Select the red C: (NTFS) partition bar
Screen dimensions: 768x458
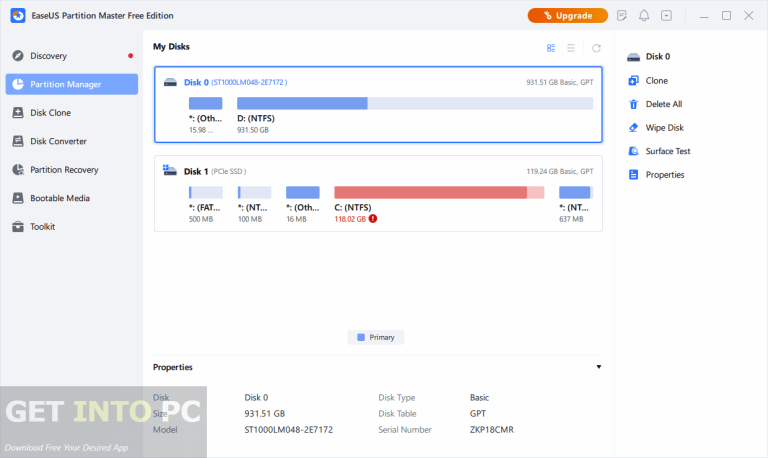point(439,193)
